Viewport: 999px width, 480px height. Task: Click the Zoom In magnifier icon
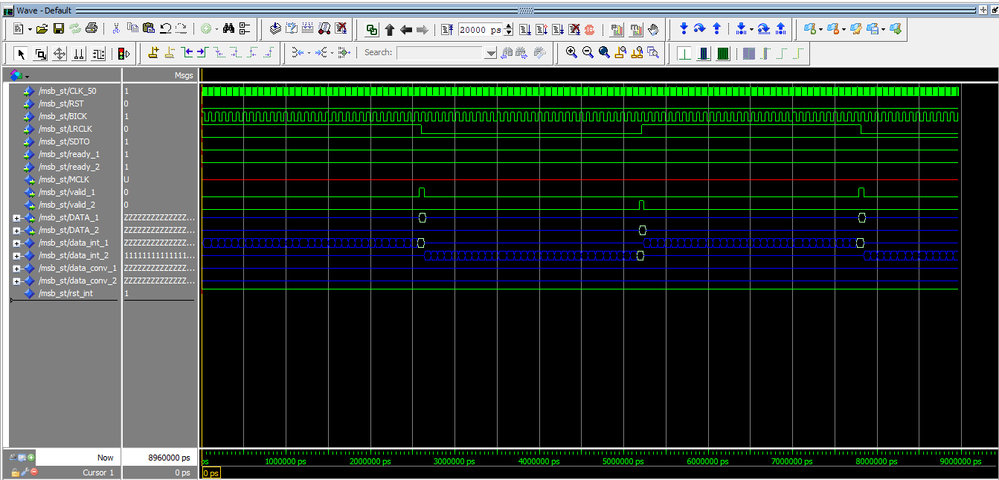click(571, 53)
